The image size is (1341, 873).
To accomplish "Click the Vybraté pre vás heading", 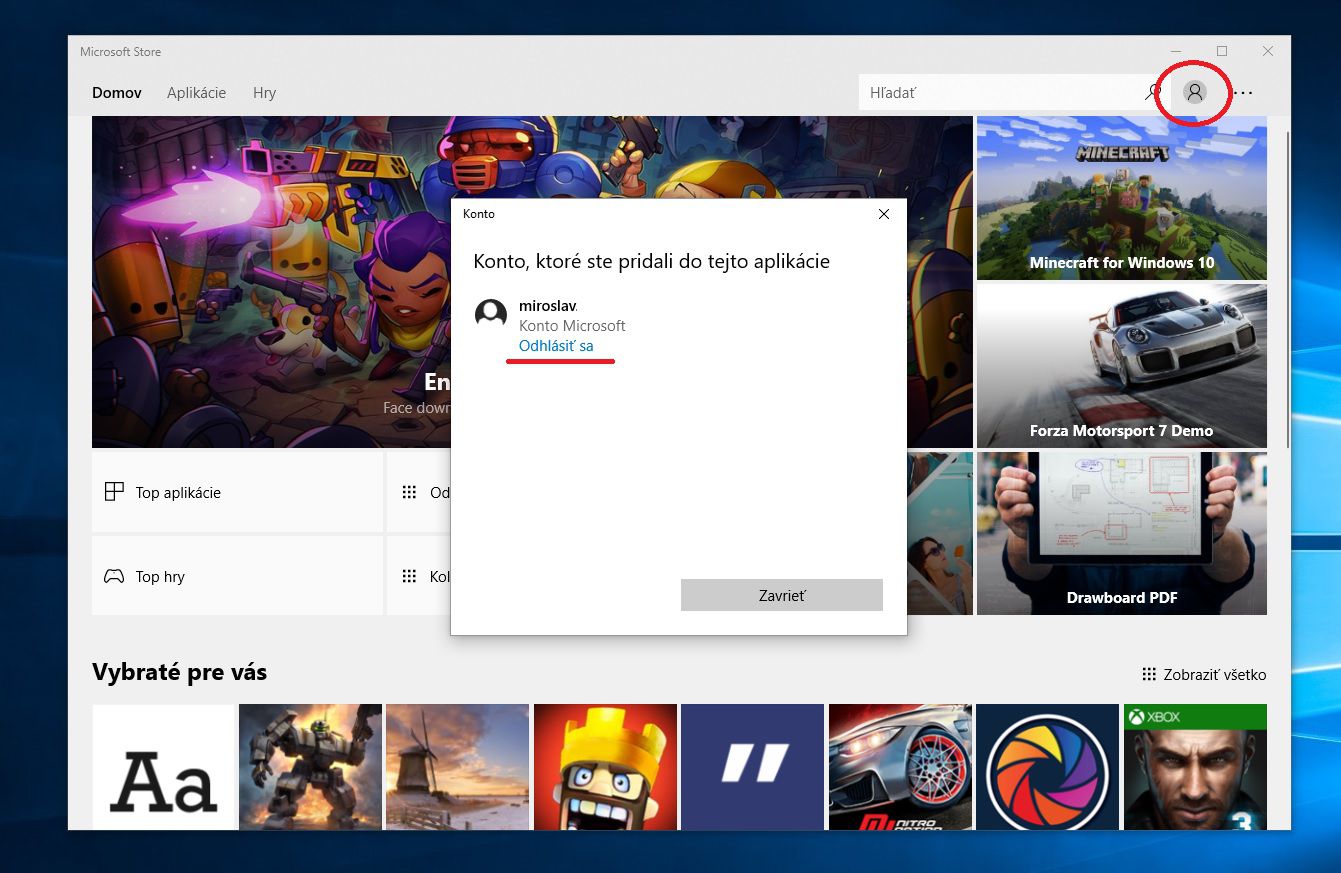I will [x=179, y=672].
